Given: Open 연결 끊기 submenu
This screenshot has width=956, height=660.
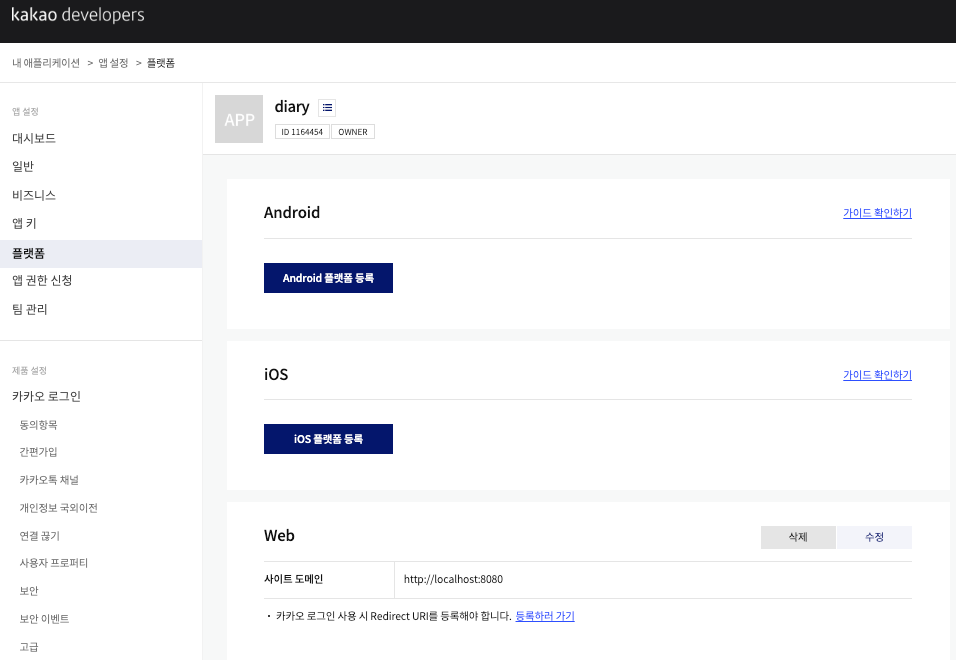Looking at the screenshot, I should 40,536.
